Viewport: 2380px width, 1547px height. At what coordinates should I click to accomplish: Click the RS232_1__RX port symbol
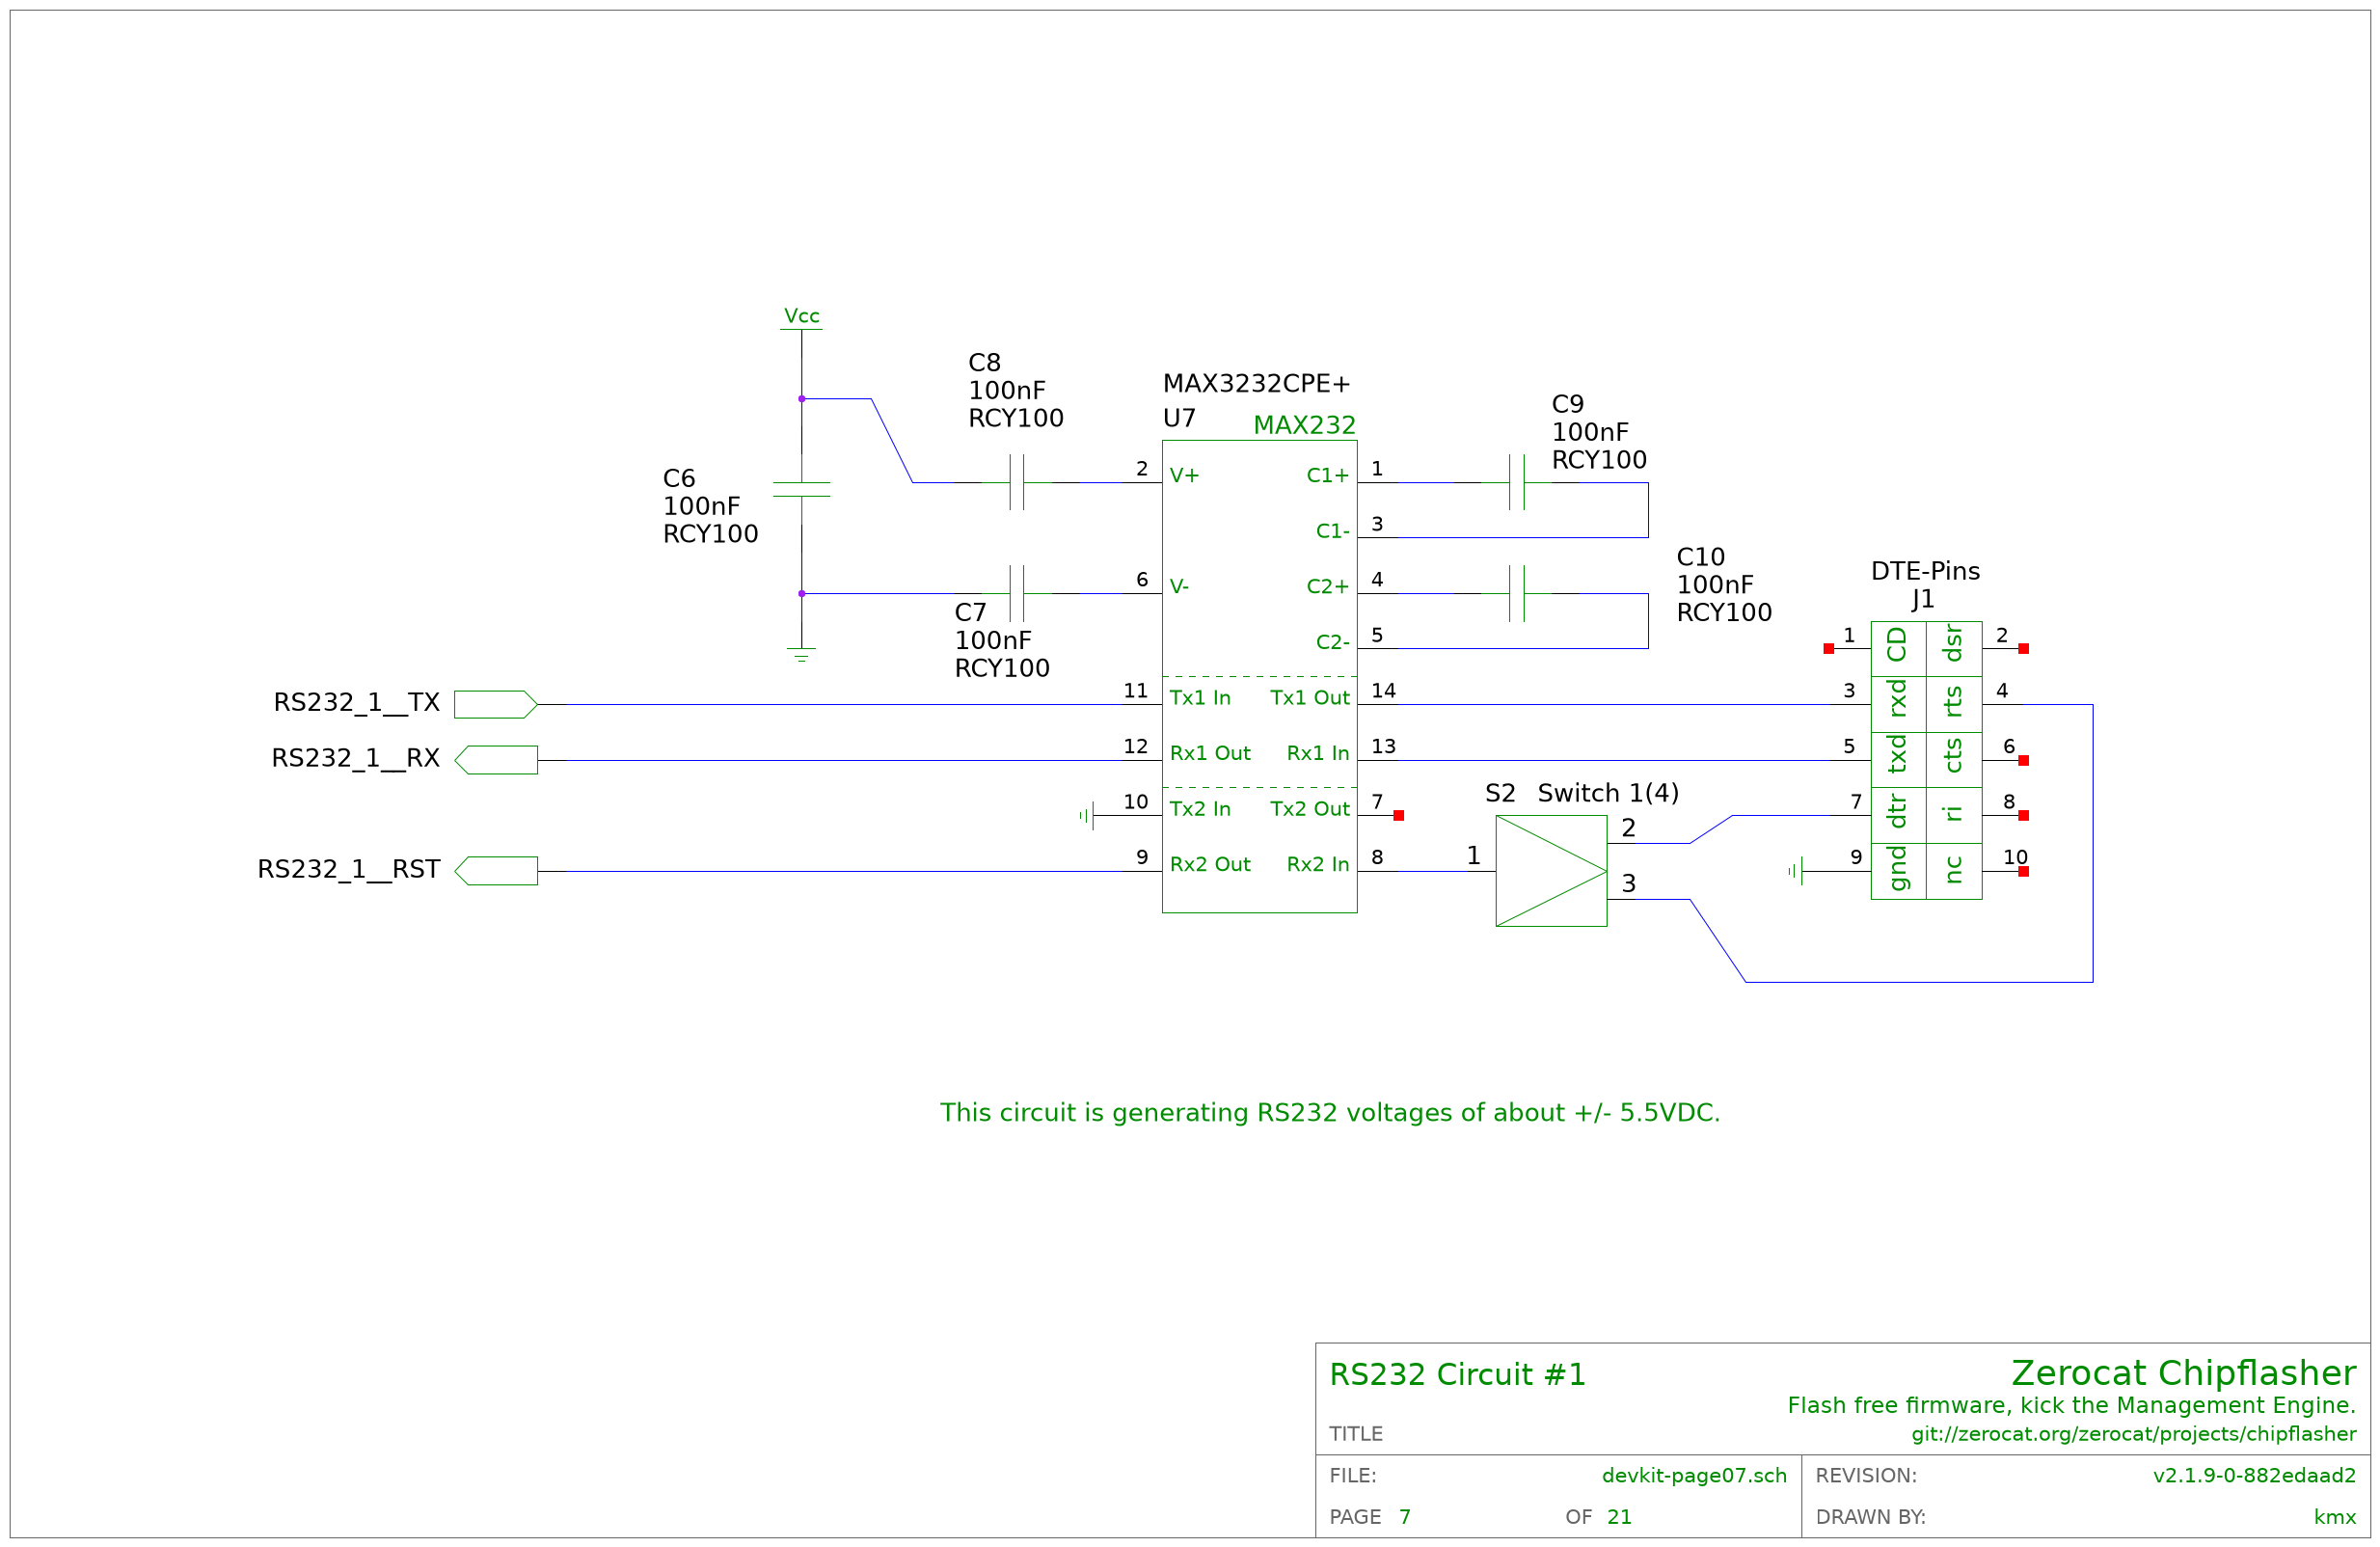point(495,760)
